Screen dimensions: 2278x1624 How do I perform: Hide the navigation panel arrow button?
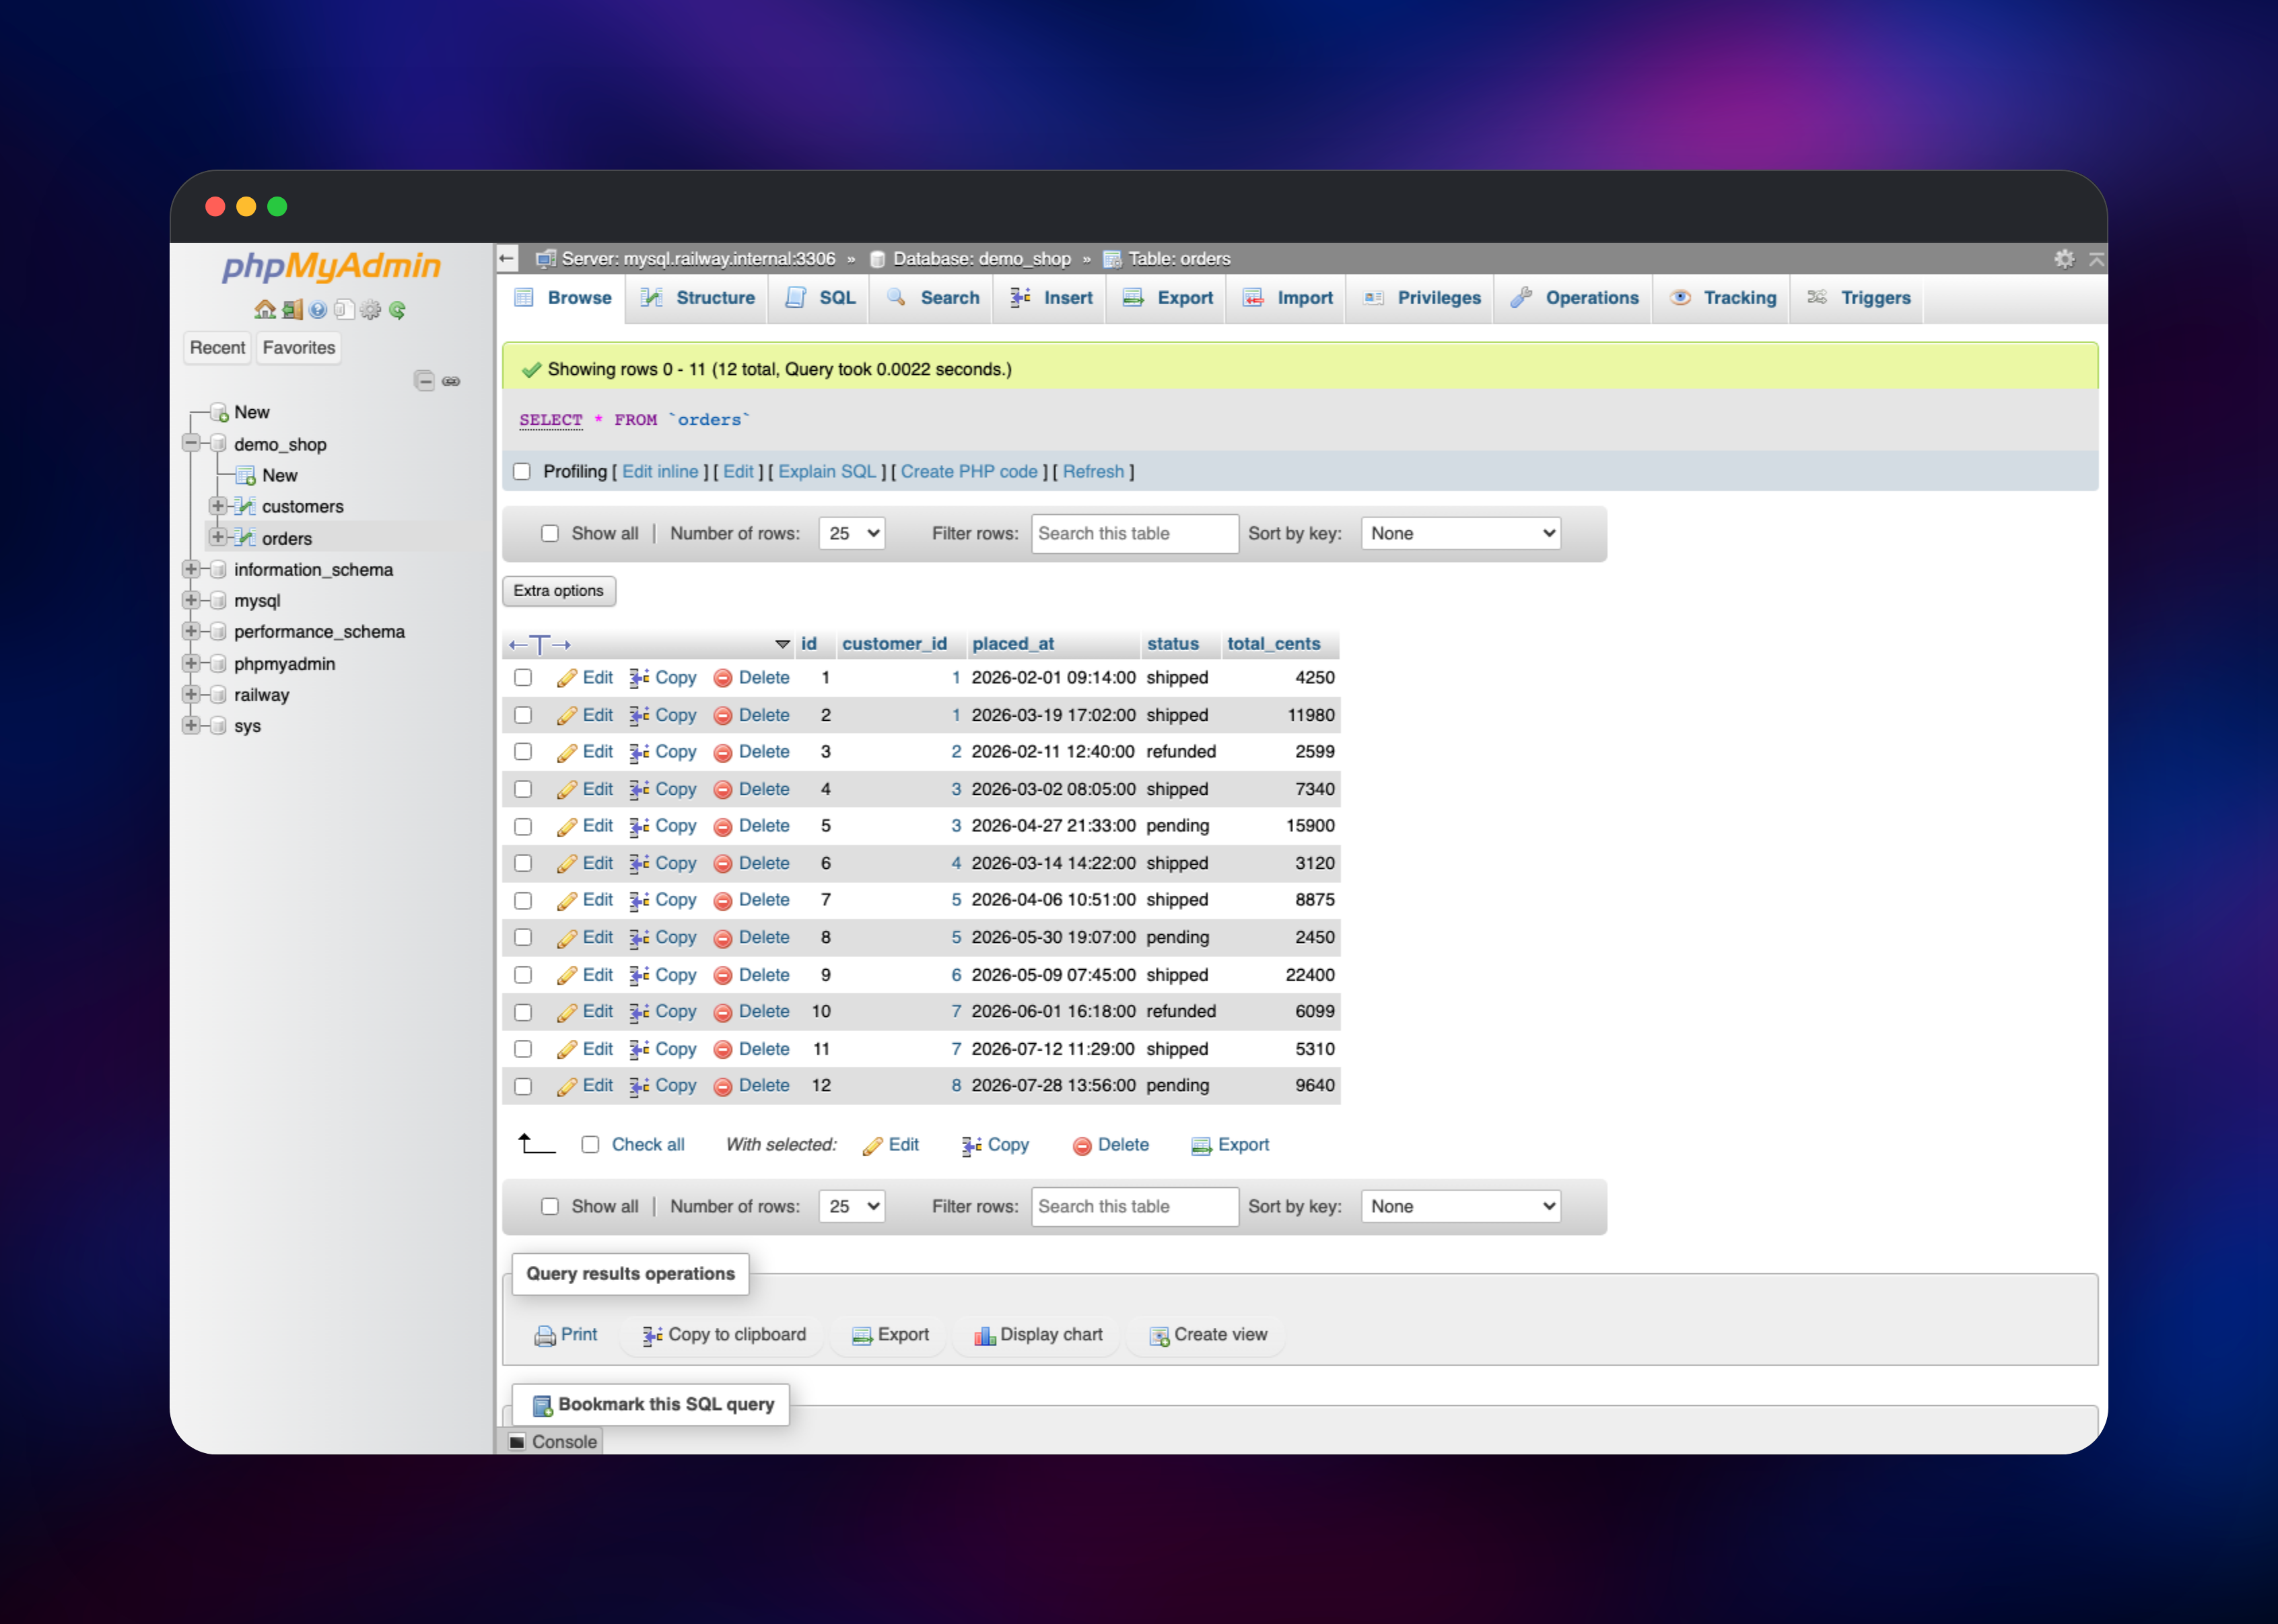(507, 259)
